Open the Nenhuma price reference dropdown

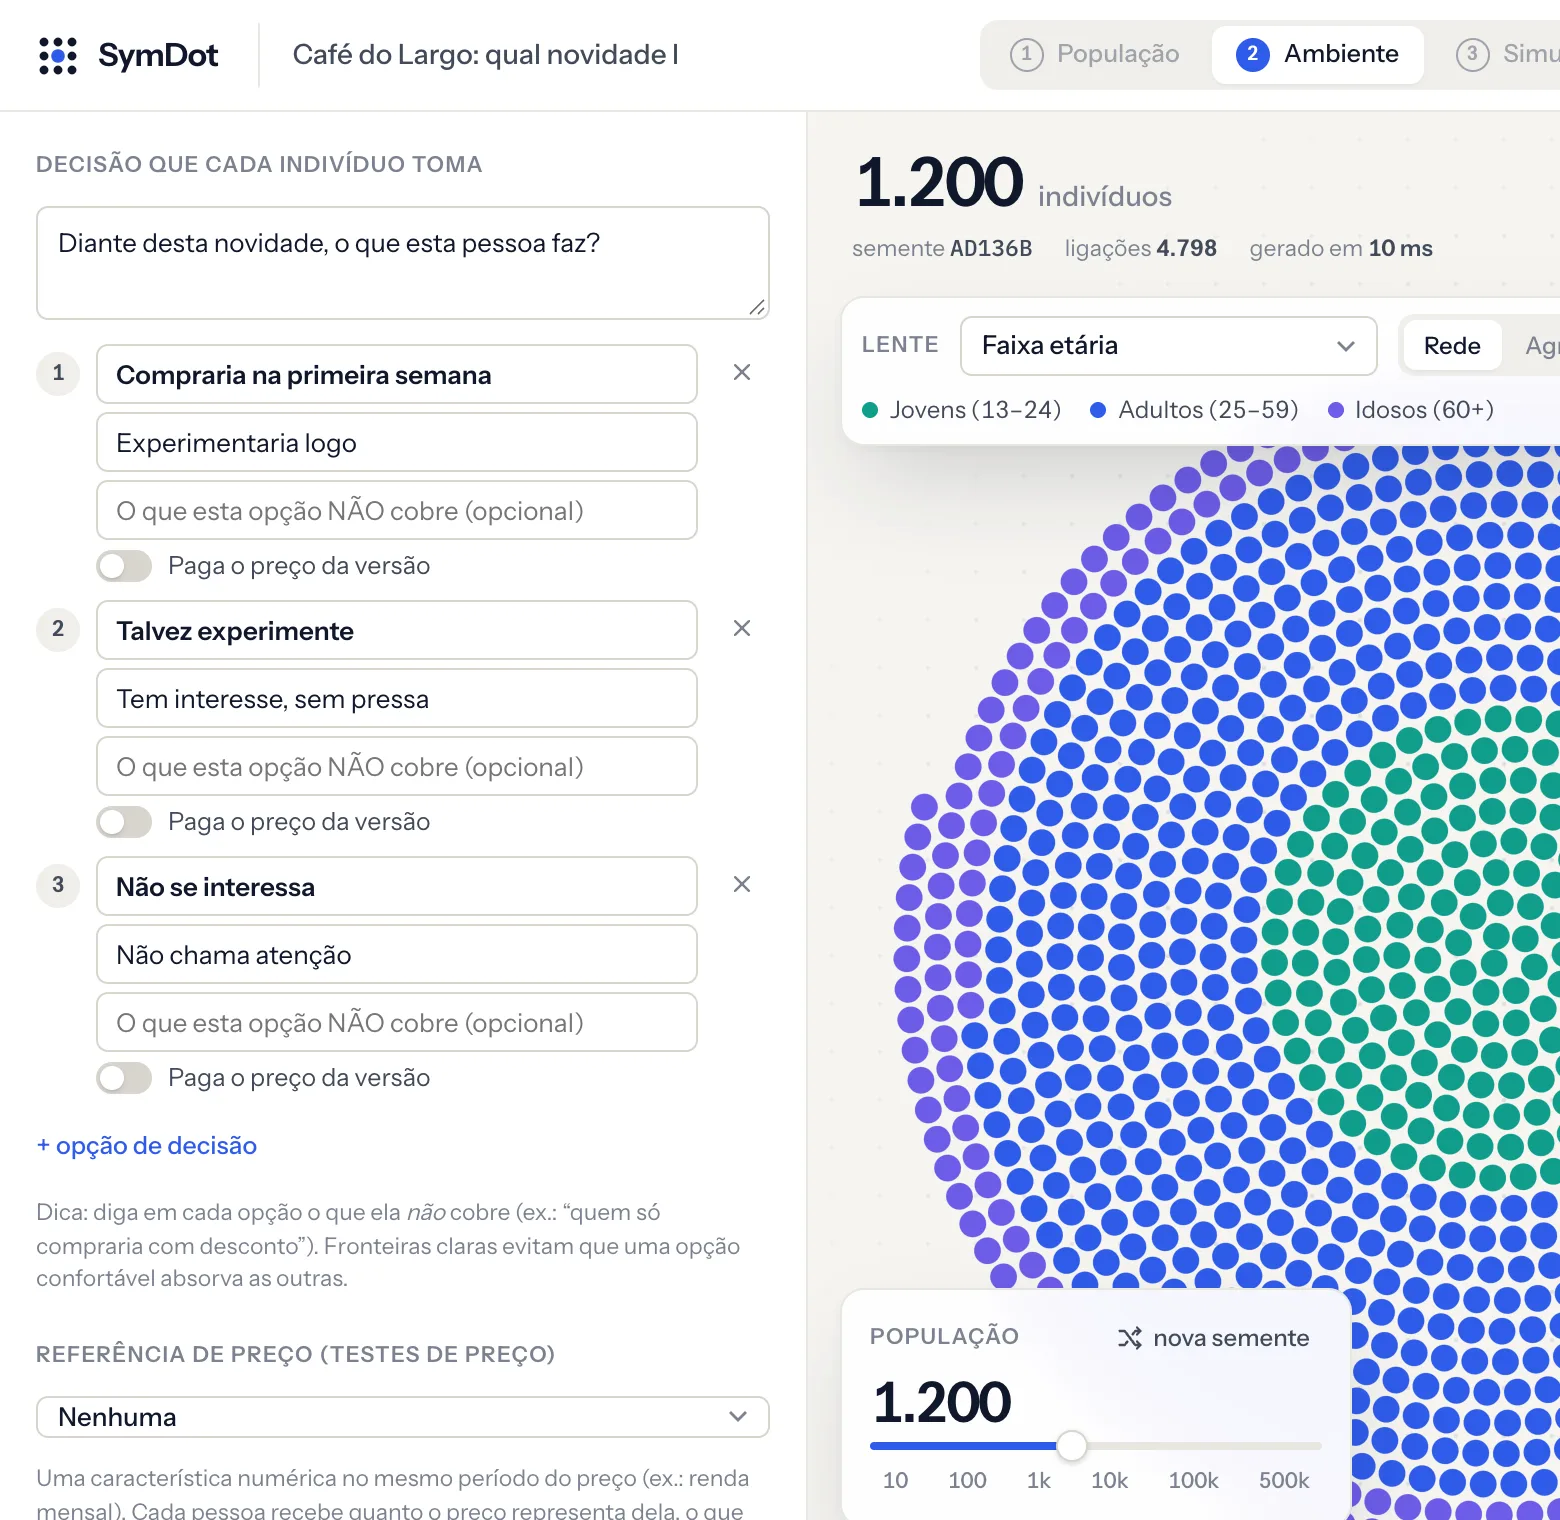(402, 1417)
